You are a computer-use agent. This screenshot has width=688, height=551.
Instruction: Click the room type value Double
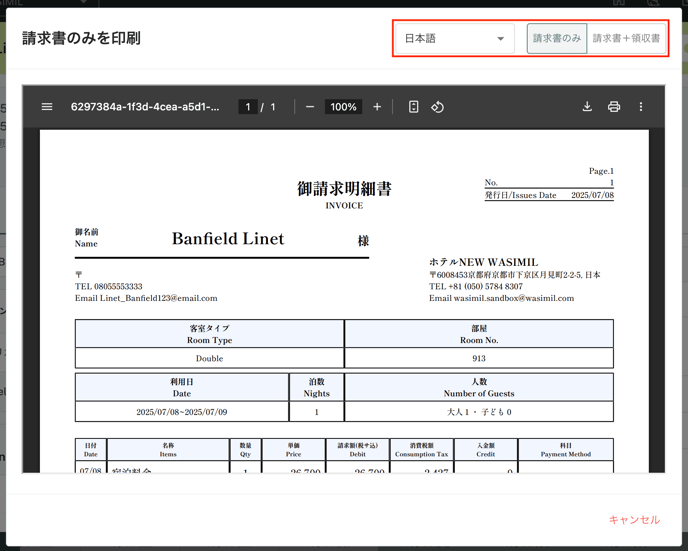coord(209,358)
